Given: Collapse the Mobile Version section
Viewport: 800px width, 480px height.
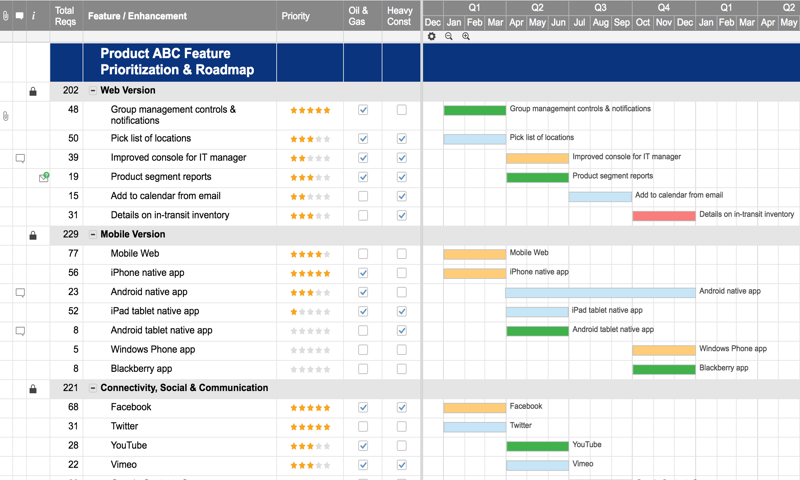Looking at the screenshot, I should pyautogui.click(x=93, y=235).
